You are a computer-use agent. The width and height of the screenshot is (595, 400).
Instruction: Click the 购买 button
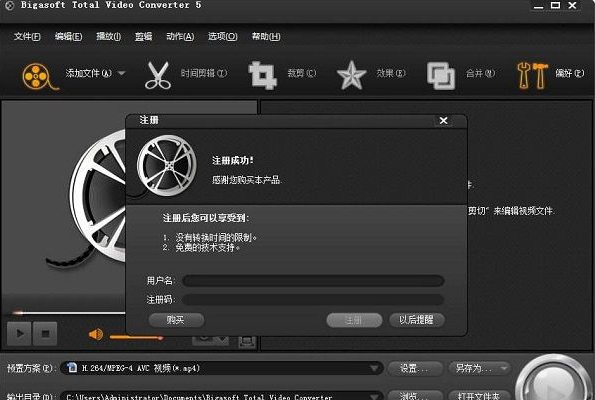coord(176,320)
